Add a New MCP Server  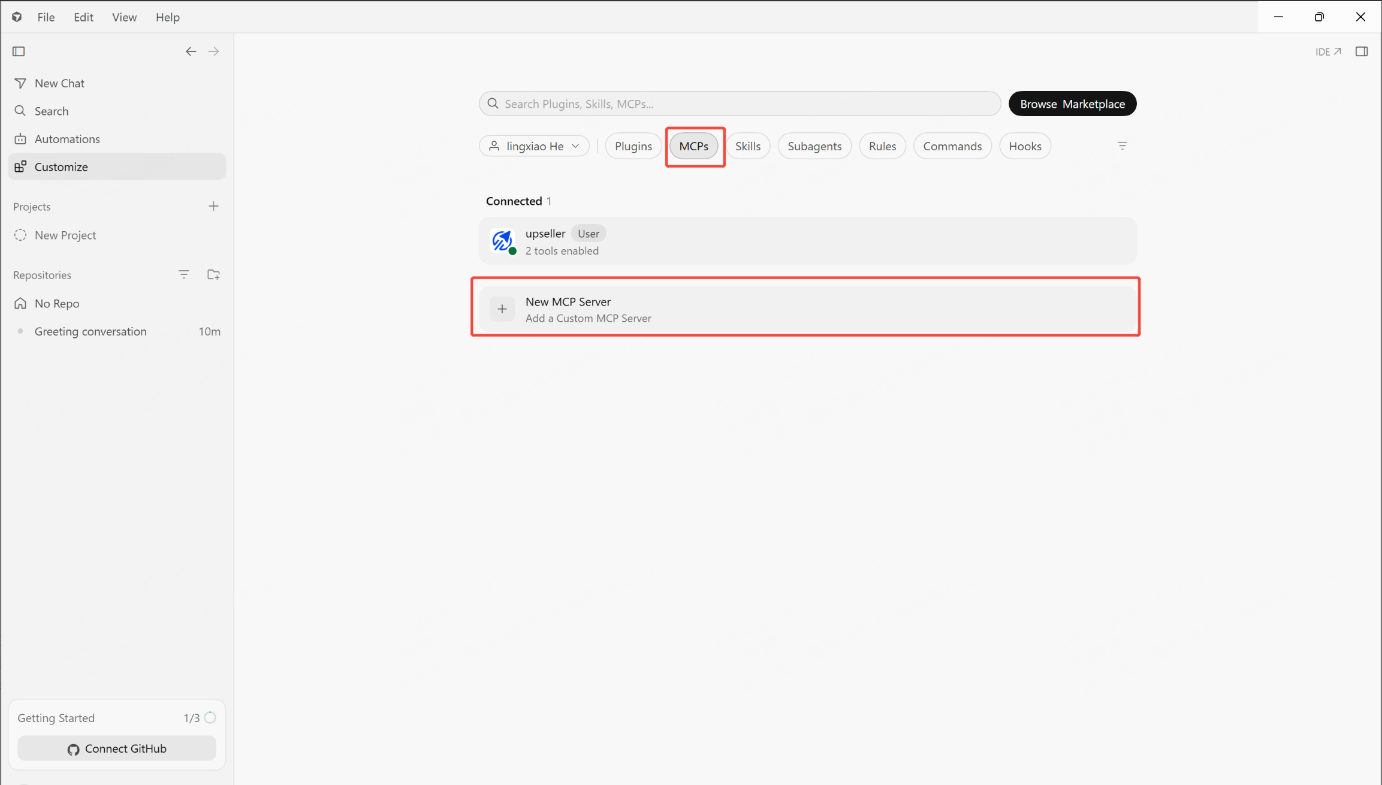point(807,310)
